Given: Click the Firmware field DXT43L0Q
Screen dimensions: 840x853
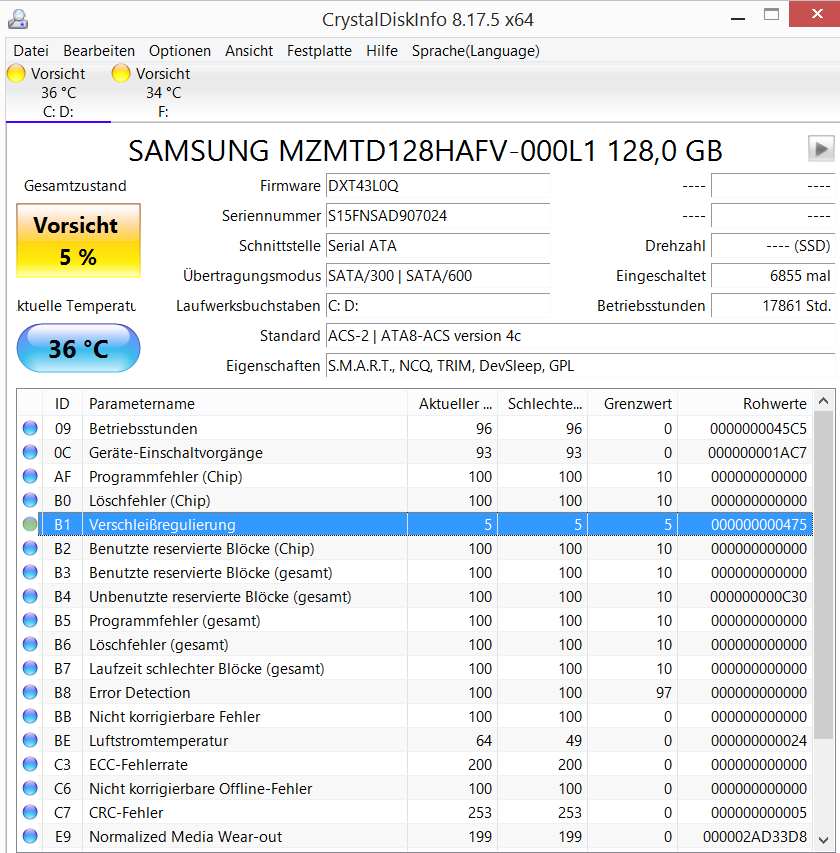Looking at the screenshot, I should click(x=438, y=186).
